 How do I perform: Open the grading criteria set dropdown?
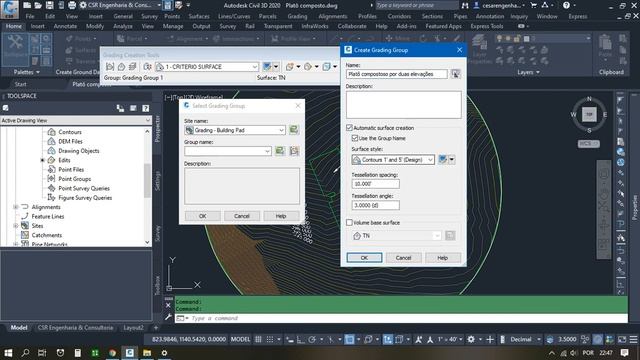coord(254,67)
